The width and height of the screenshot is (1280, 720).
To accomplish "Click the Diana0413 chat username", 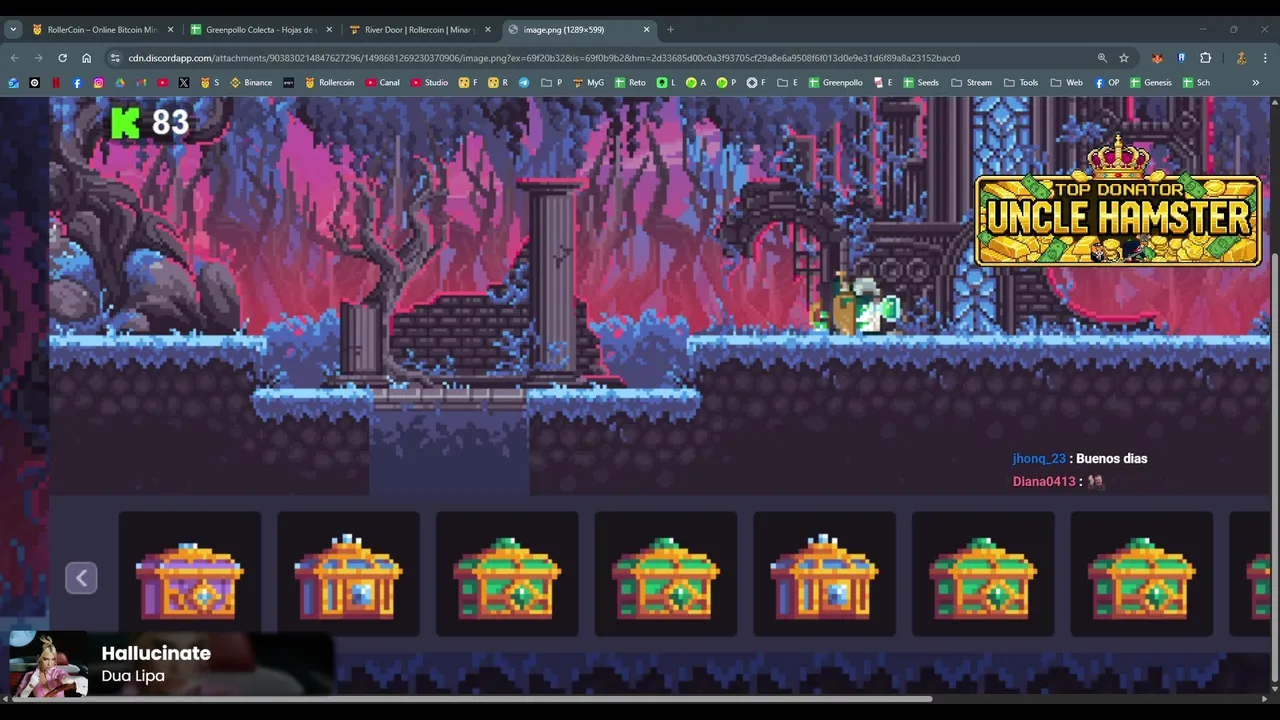I will coord(1044,482).
